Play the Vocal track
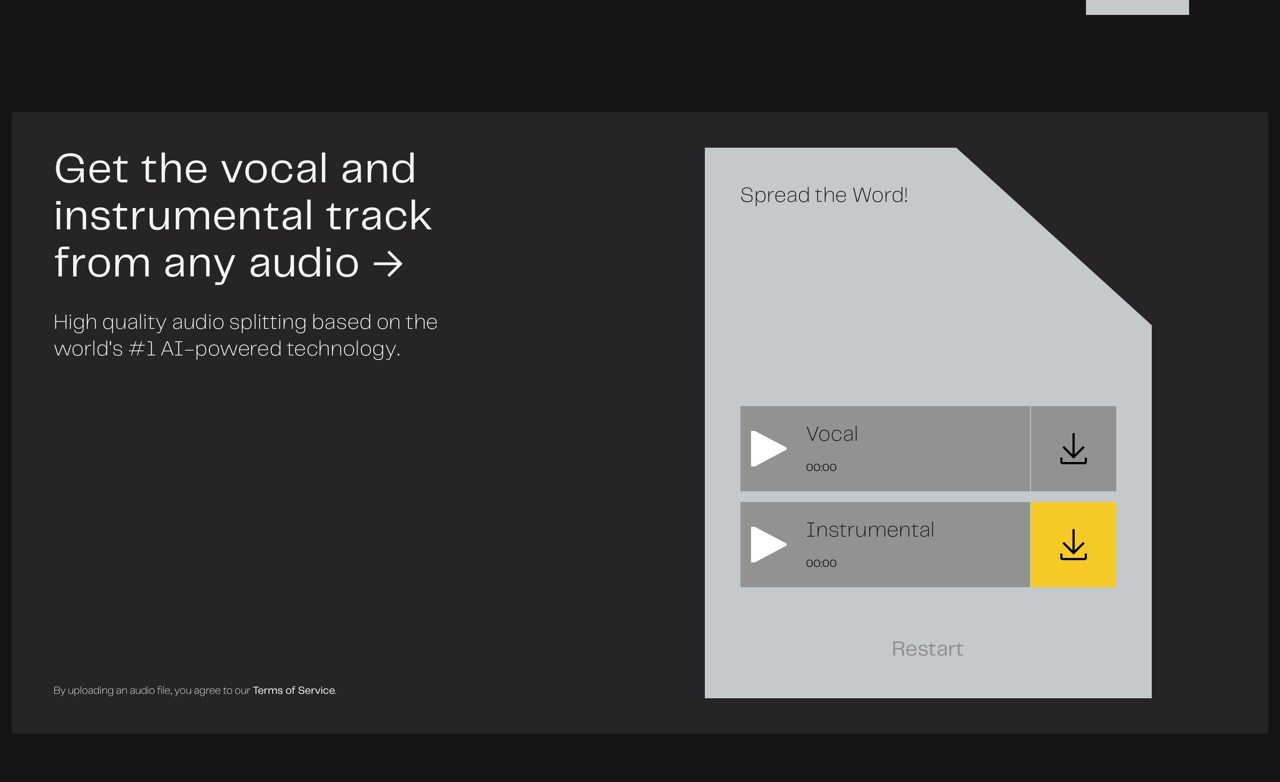 pyautogui.click(x=768, y=449)
